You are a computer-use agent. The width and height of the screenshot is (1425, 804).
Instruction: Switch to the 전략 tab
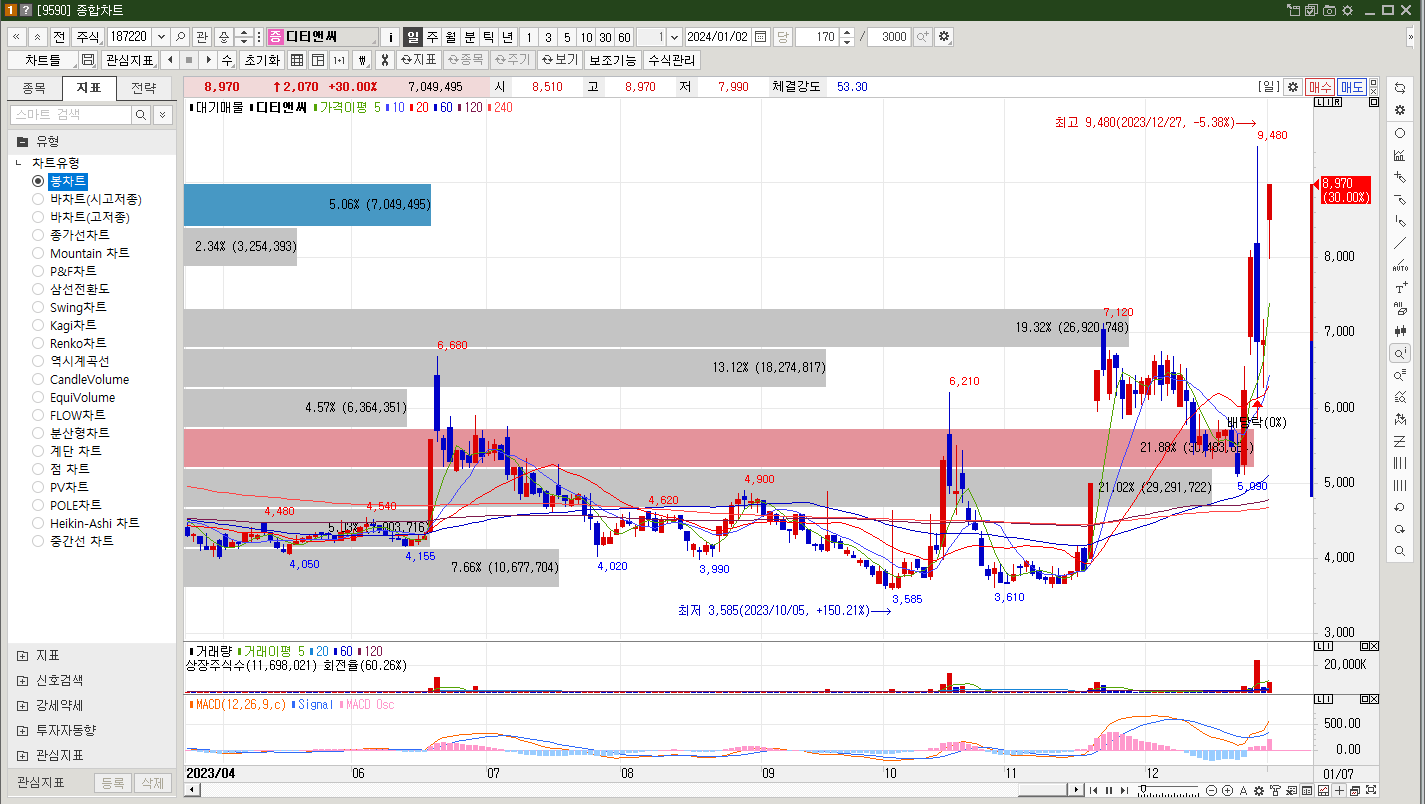click(x=143, y=88)
